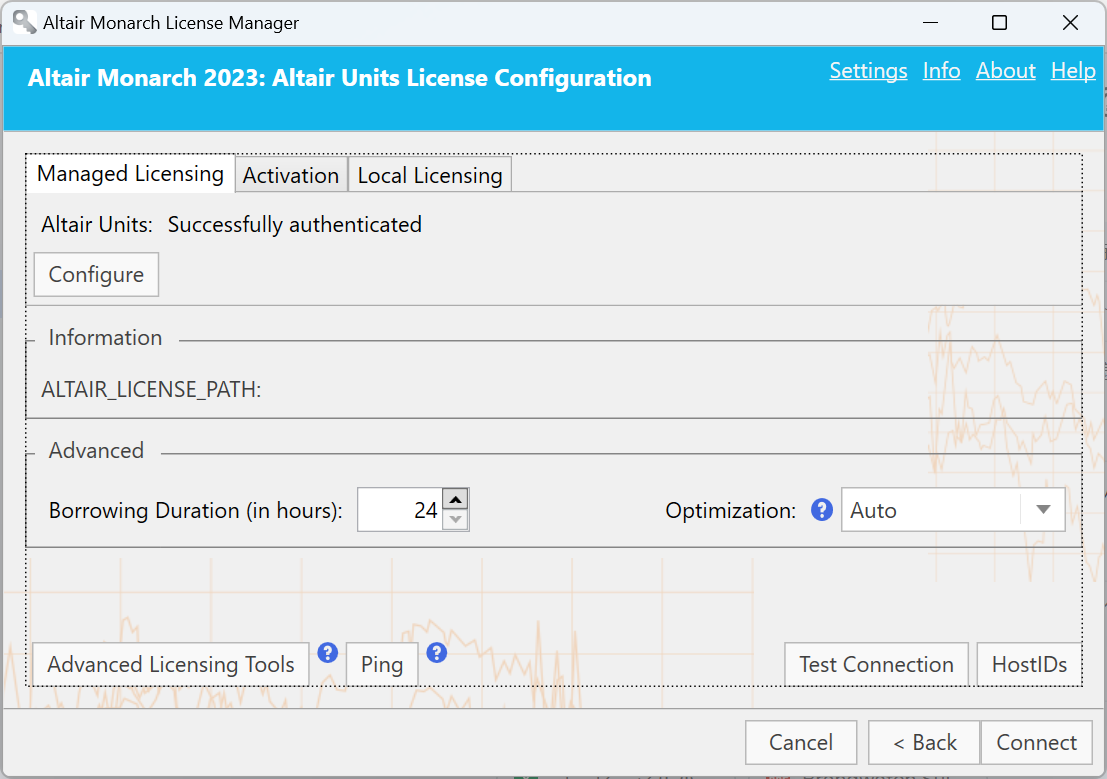Click the Configure button for Altair Units

tap(96, 275)
